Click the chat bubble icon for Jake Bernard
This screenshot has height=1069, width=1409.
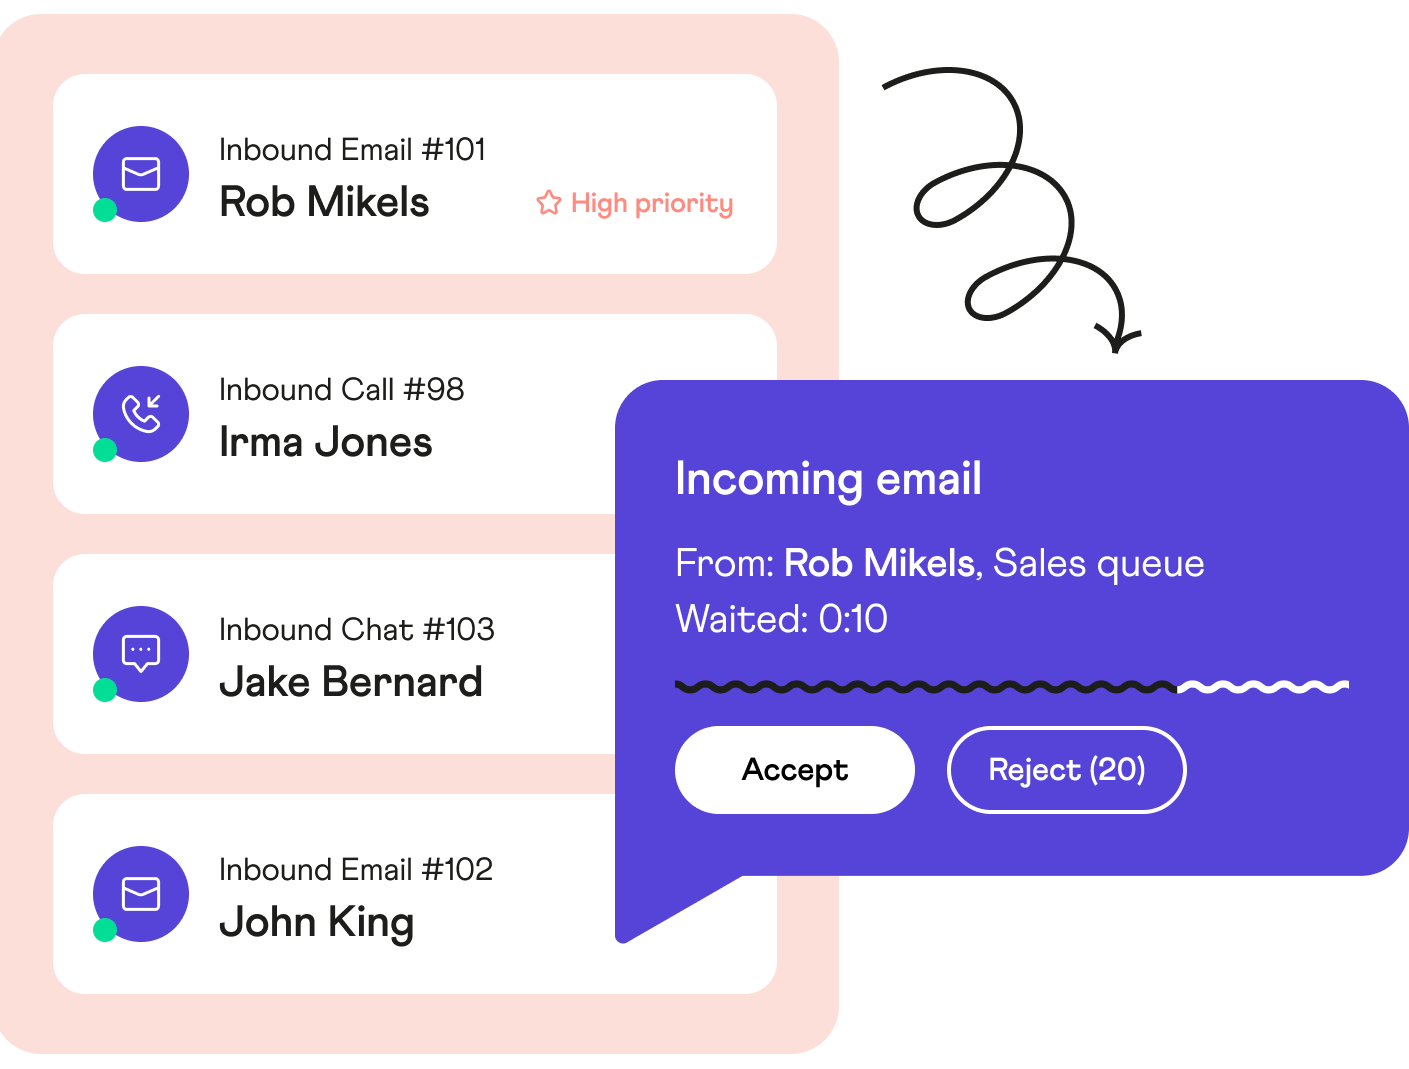pyautogui.click(x=141, y=654)
